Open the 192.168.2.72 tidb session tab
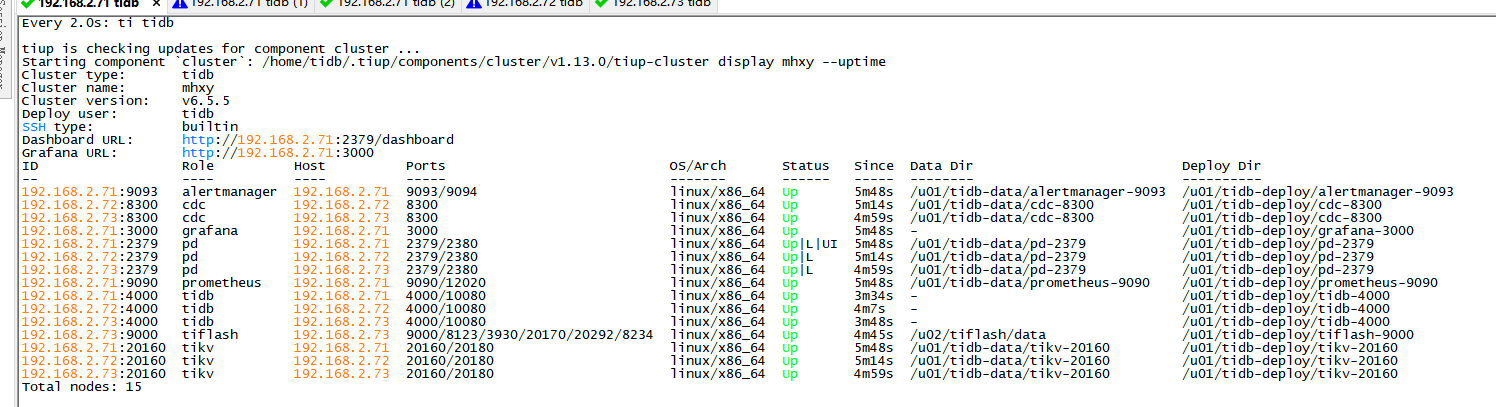Image resolution: width=1496 pixels, height=407 pixels. pos(525,4)
